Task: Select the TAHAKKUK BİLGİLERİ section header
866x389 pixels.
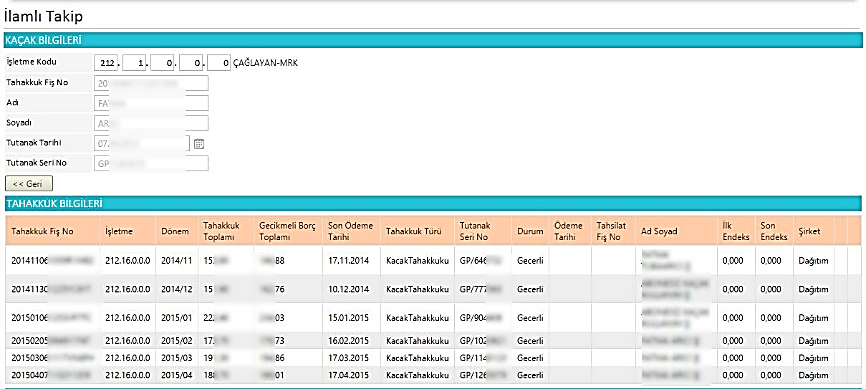Action: [433, 203]
